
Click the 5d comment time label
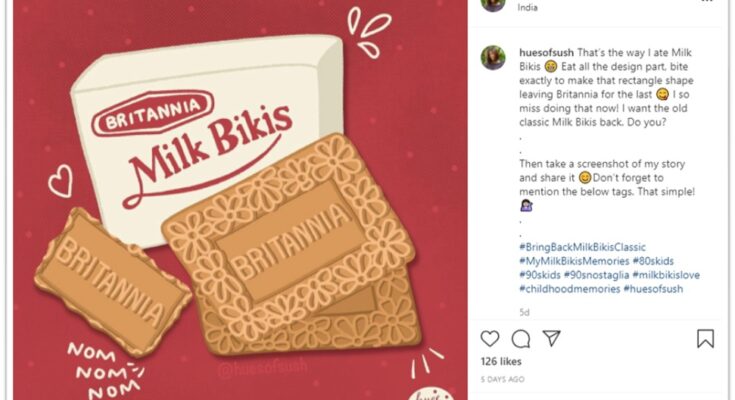point(524,312)
